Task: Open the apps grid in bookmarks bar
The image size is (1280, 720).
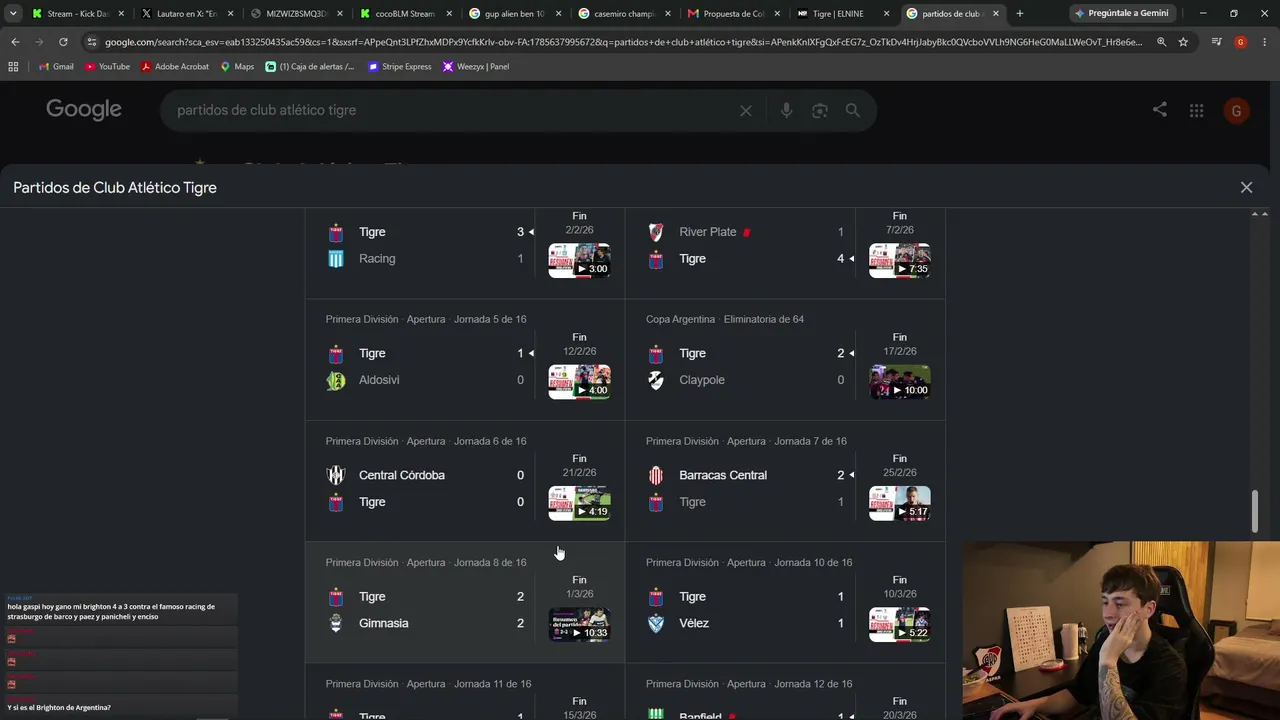Action: point(13,67)
